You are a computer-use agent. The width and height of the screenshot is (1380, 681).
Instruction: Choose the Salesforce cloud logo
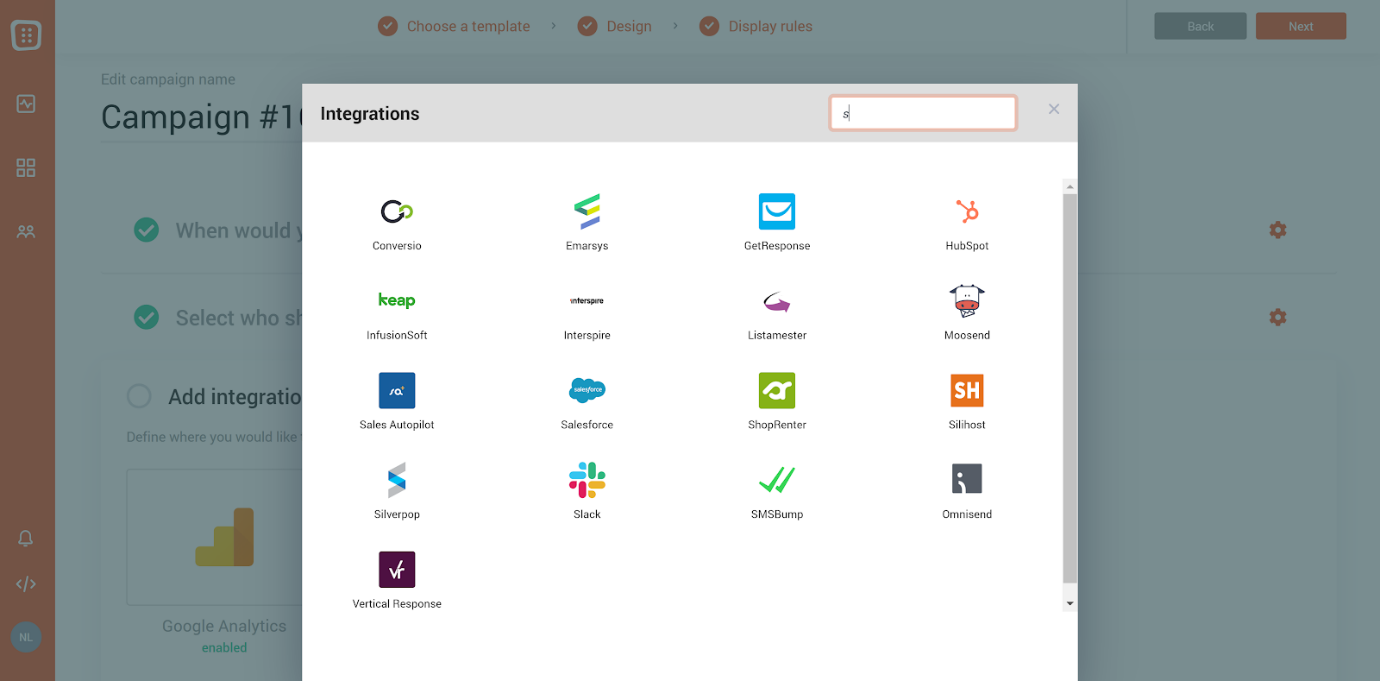tap(587, 390)
